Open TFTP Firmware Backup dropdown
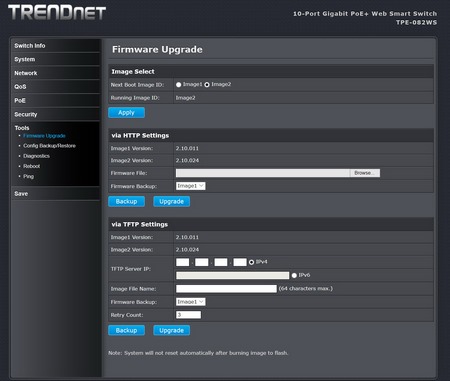The image size is (450, 381). pos(191,302)
